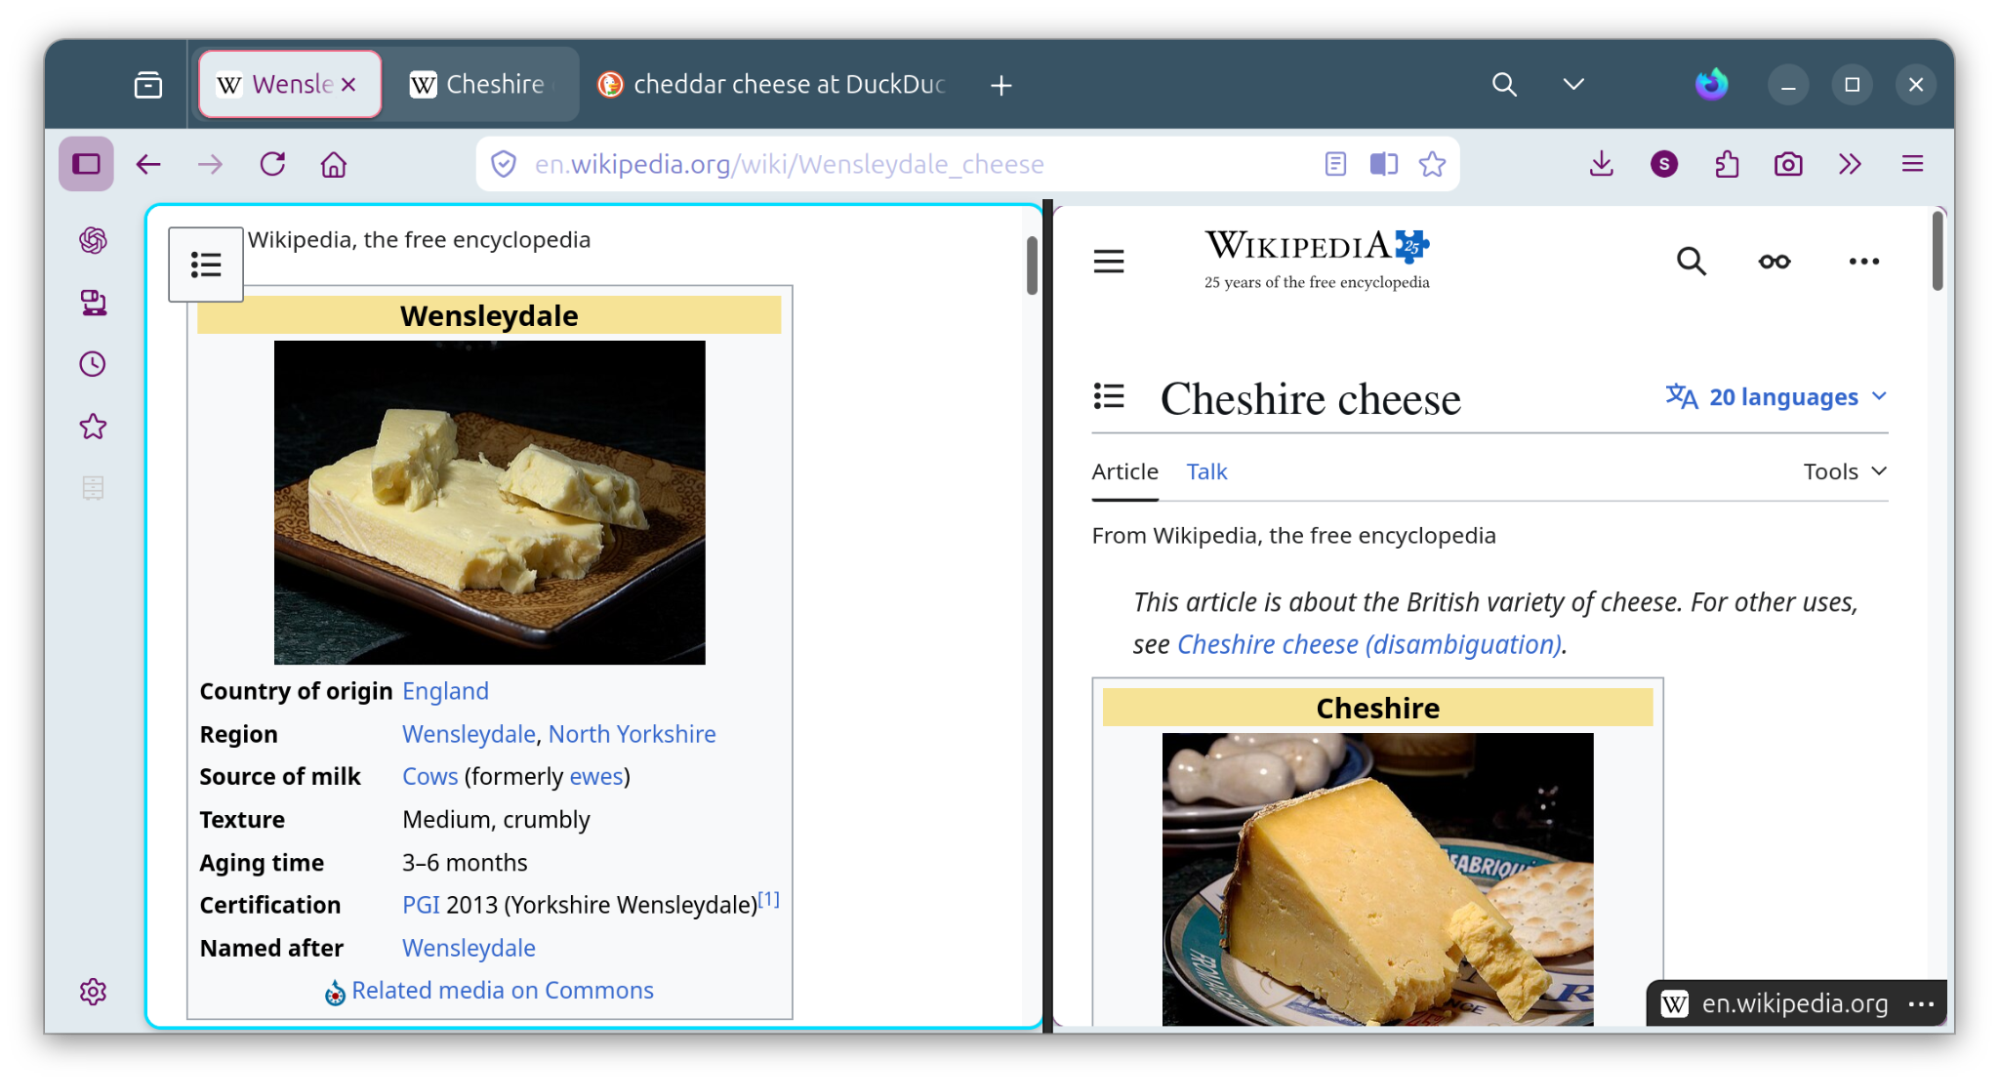Select the Talk tab on Cheshire cheese
The height and width of the screenshot is (1084, 1999).
point(1206,471)
